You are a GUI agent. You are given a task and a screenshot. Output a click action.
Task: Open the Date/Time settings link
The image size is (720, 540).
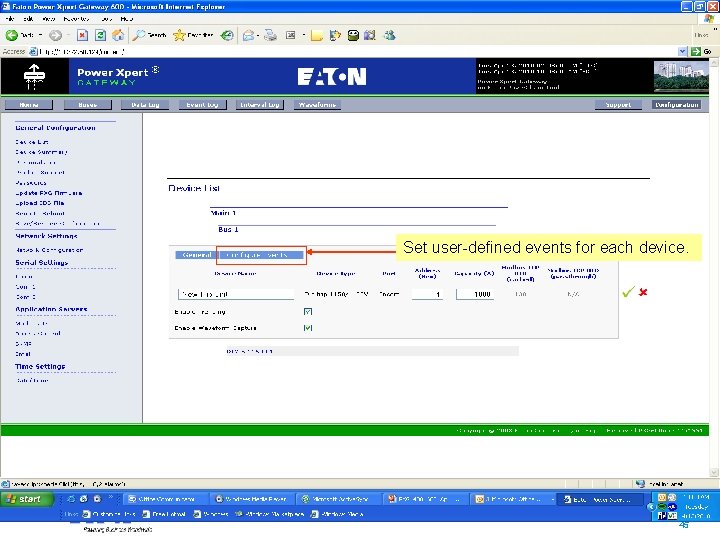[x=32, y=381]
